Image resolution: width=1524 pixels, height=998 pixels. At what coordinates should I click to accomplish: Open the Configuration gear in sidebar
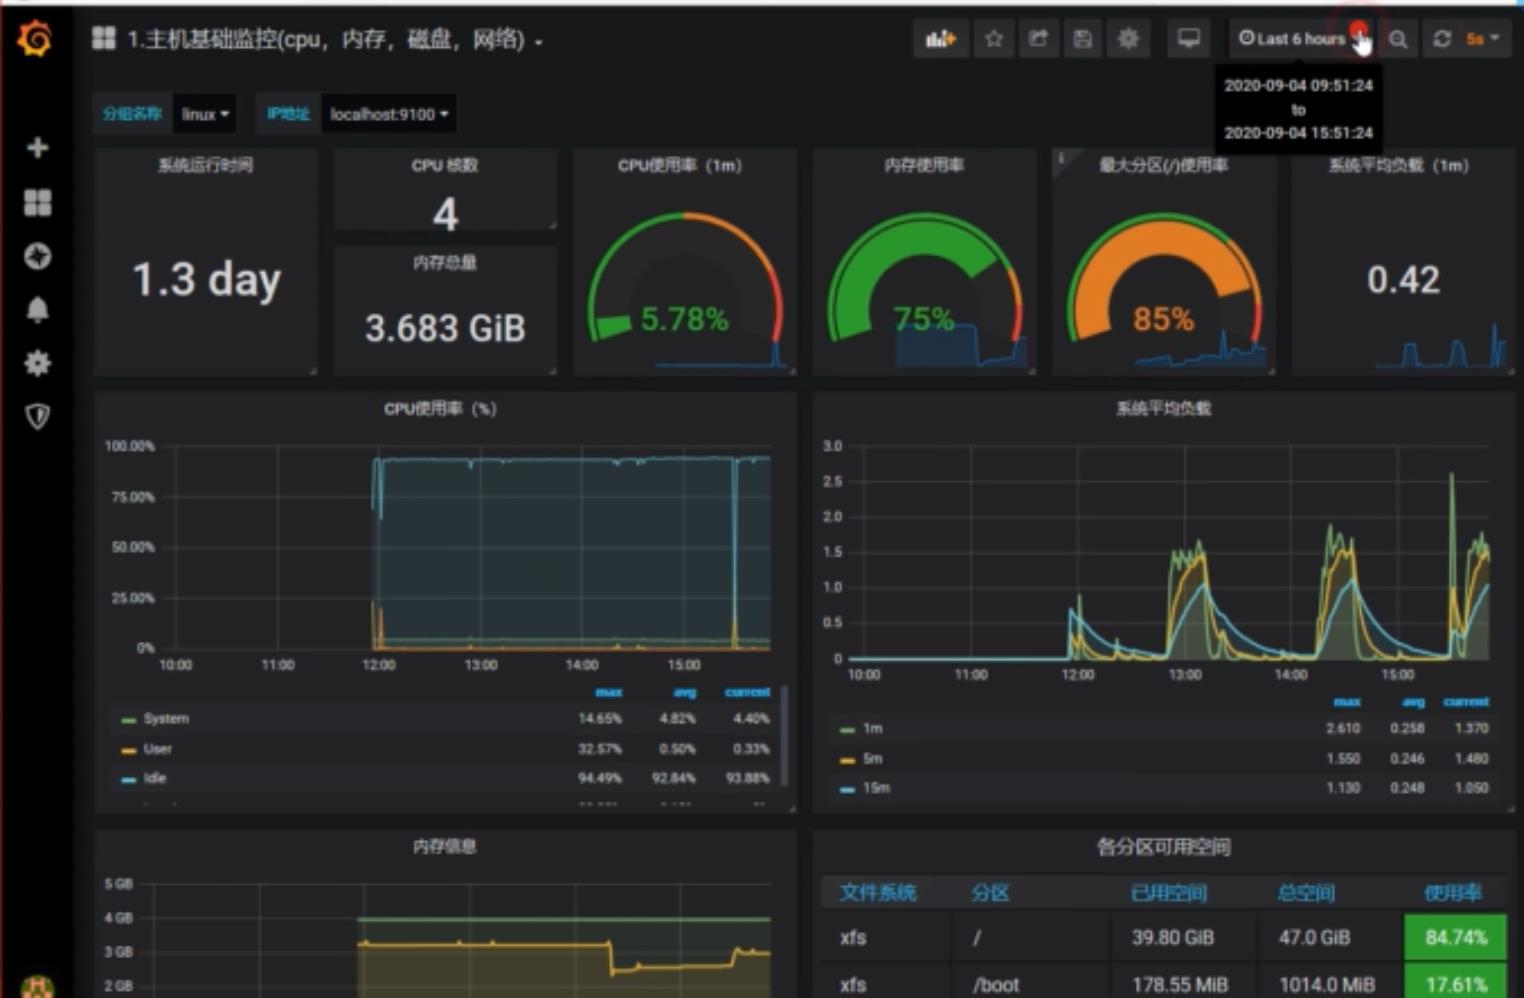point(37,363)
